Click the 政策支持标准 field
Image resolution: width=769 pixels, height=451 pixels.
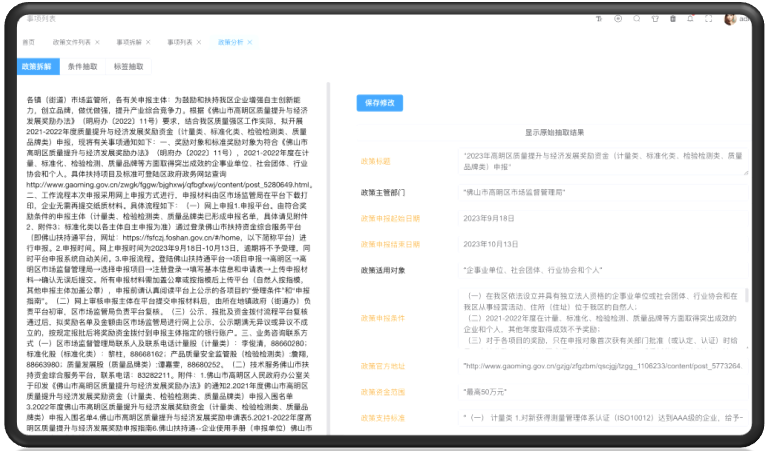[x=603, y=418]
